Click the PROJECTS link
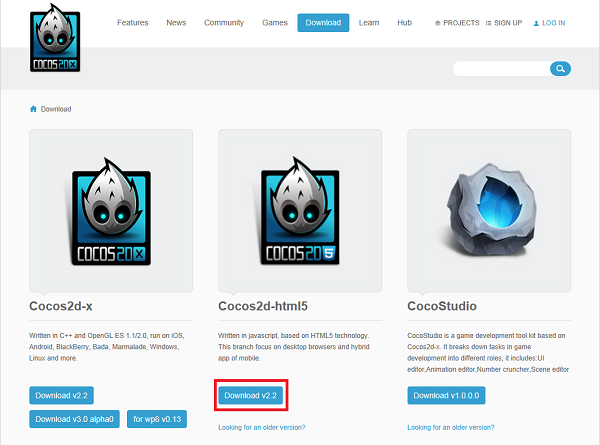Image resolution: width=600 pixels, height=445 pixels. click(461, 23)
